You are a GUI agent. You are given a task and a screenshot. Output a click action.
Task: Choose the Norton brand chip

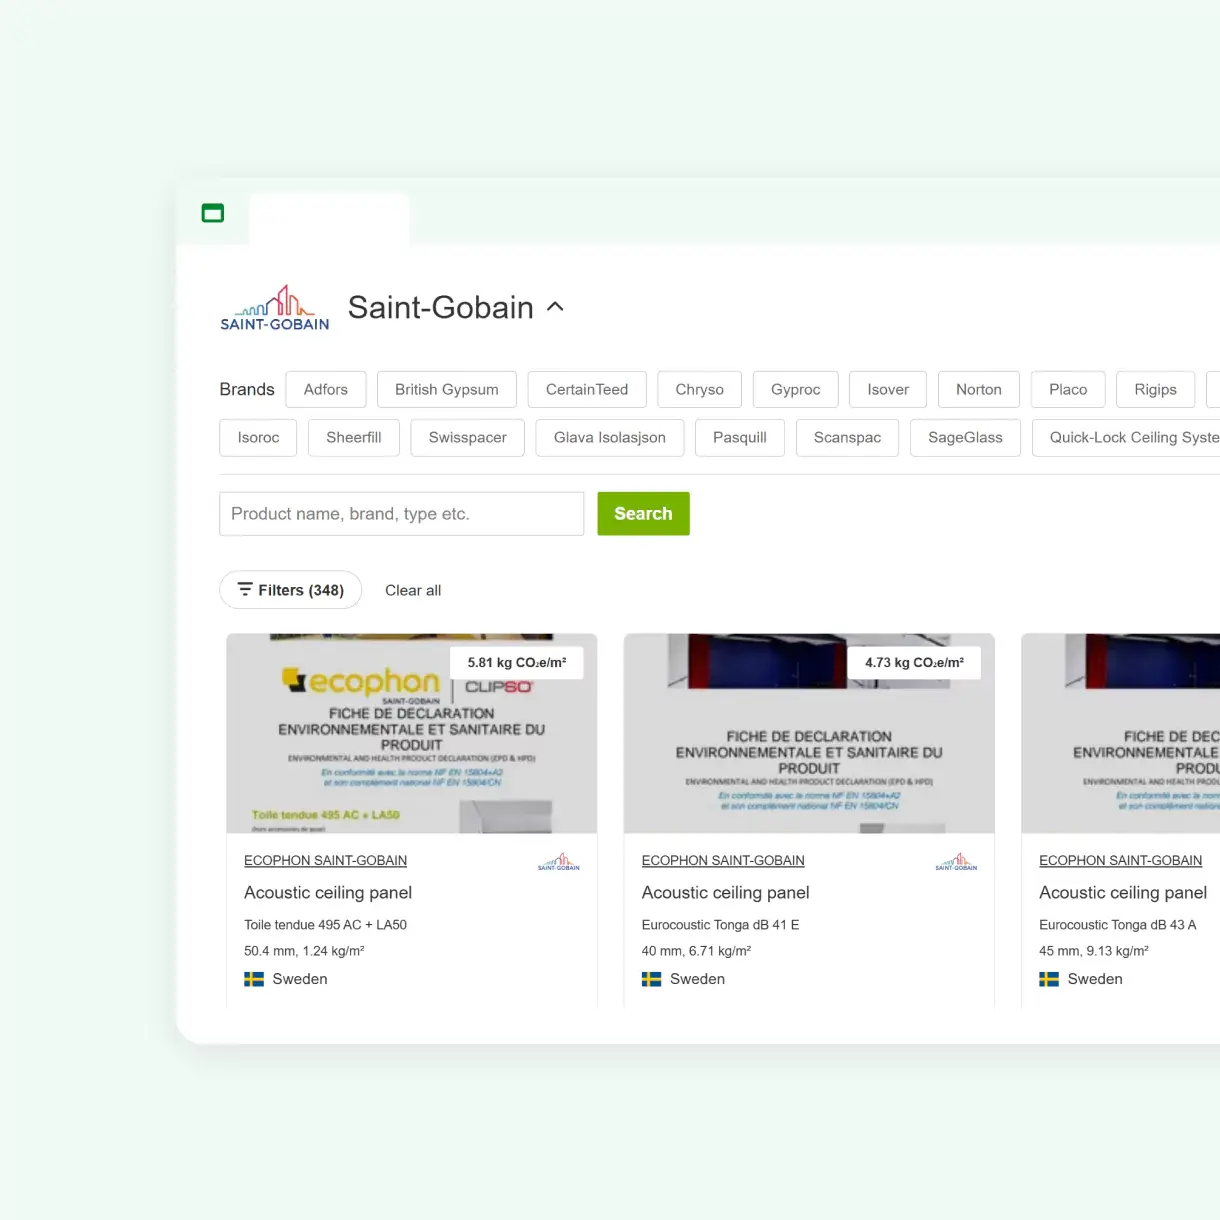979,390
